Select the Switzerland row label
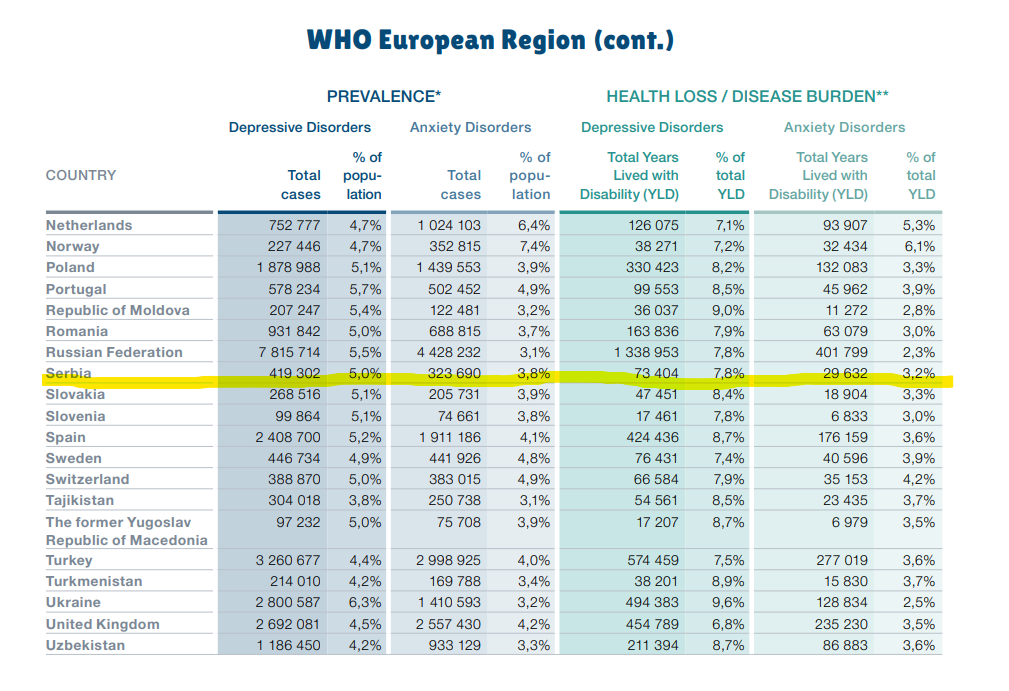This screenshot has width=1009, height=691. pyautogui.click(x=88, y=479)
